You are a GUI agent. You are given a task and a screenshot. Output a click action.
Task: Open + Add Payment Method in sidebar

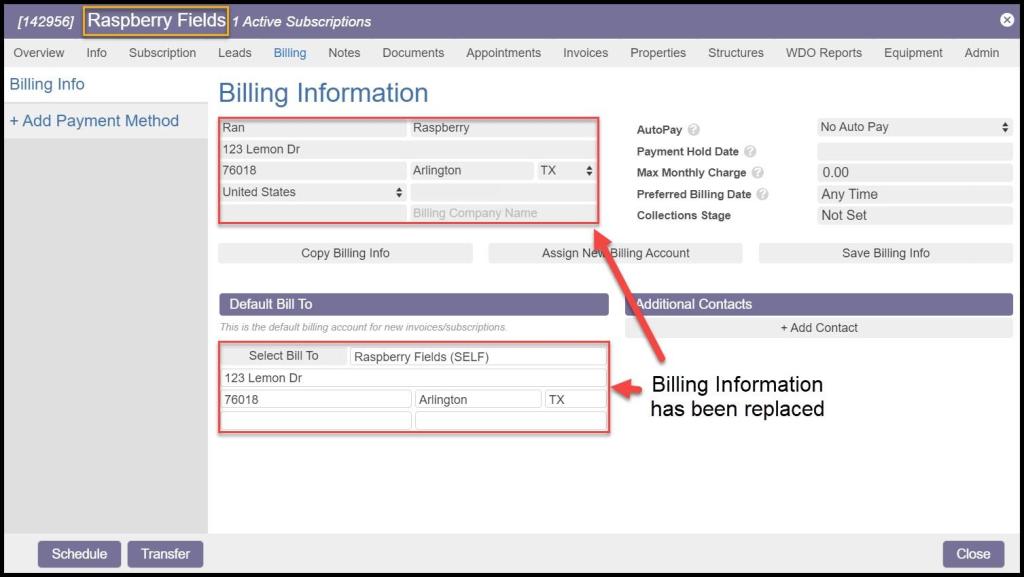[x=94, y=121]
